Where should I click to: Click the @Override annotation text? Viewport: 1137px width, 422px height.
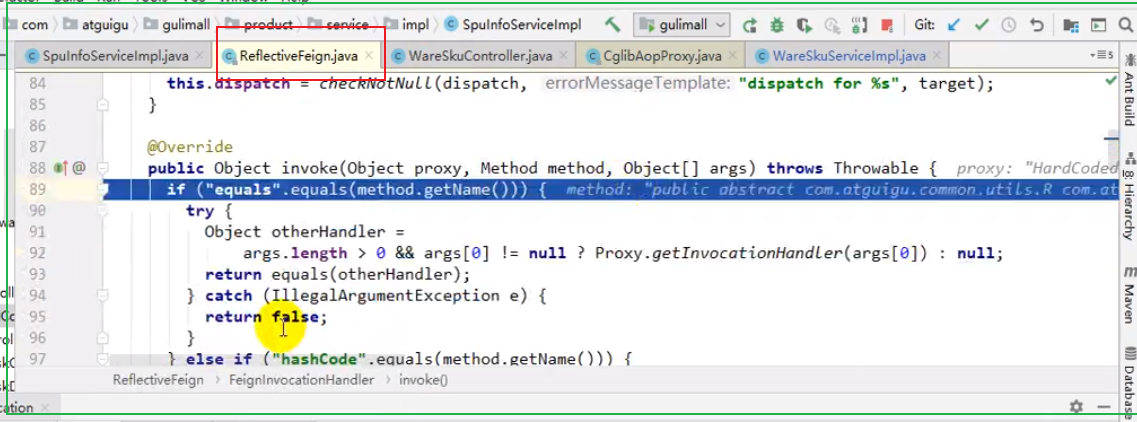pyautogui.click(x=191, y=147)
